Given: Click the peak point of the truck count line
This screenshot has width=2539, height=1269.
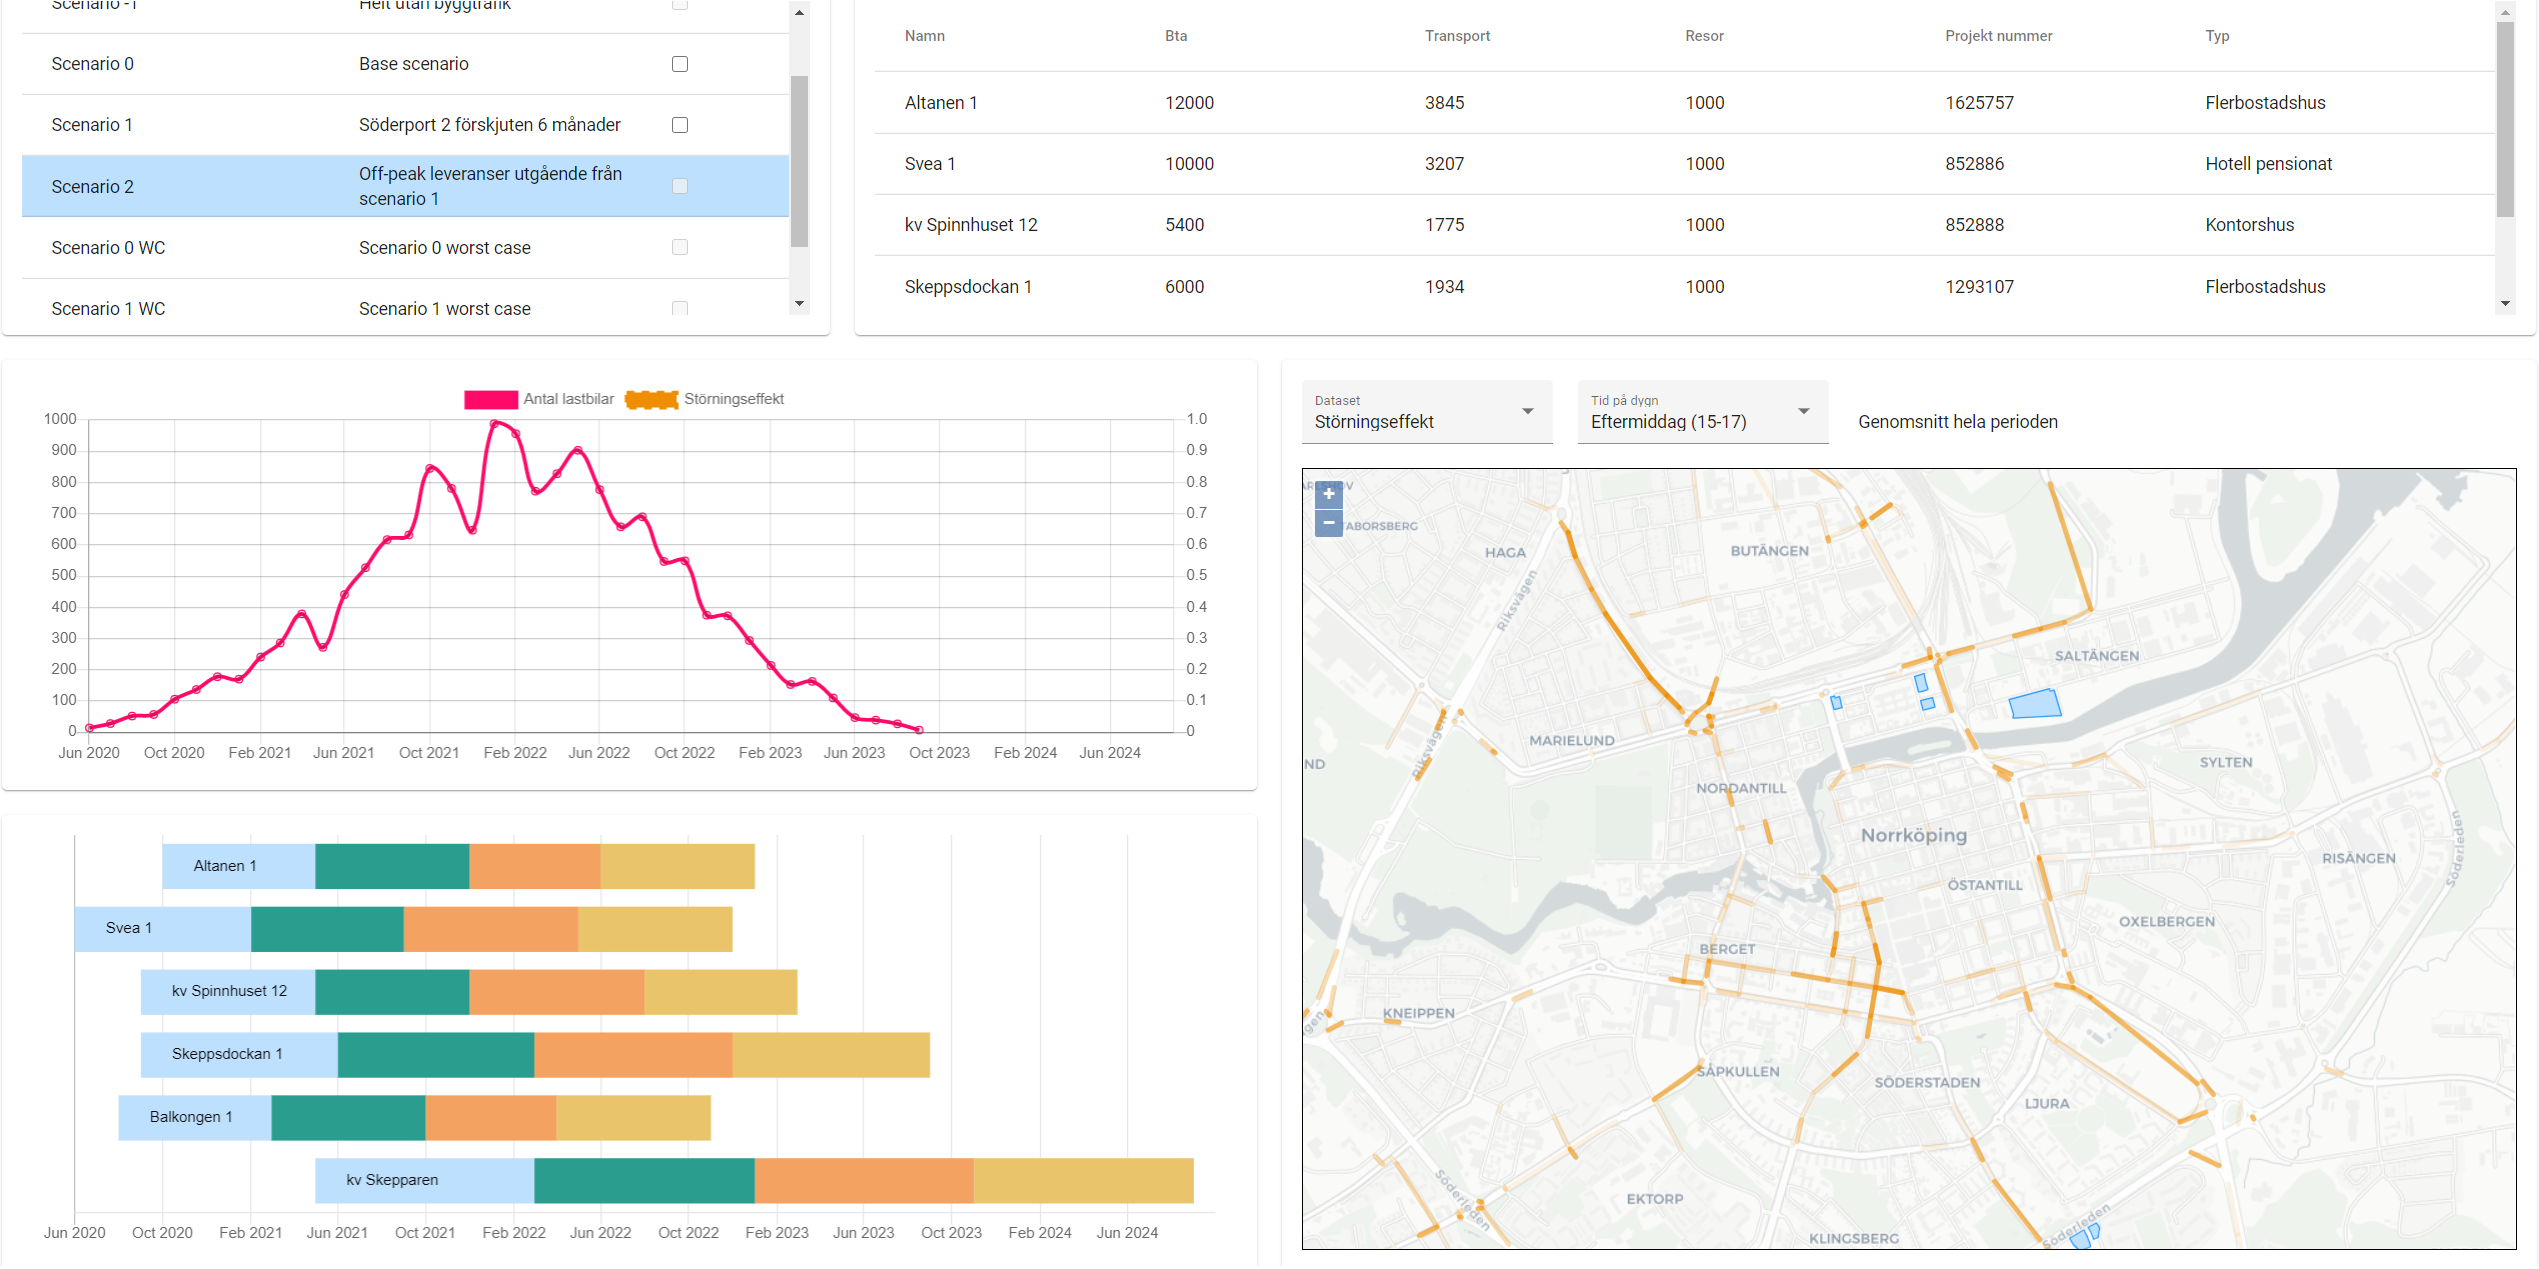Looking at the screenshot, I should pos(494,424).
